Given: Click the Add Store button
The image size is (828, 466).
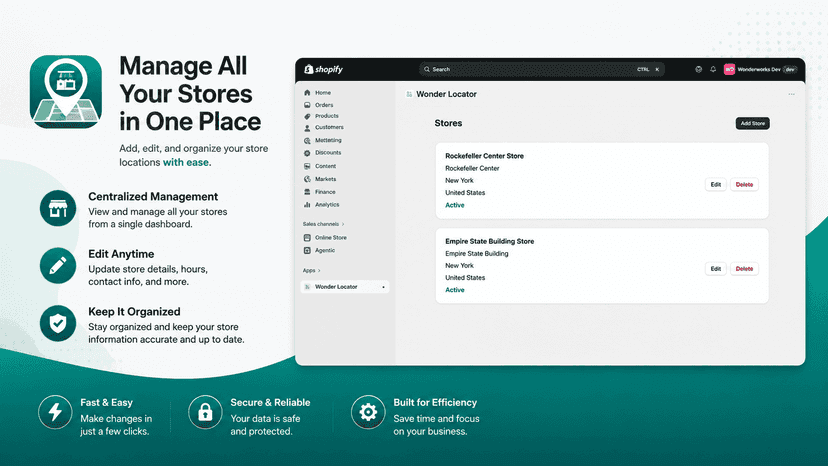Looking at the screenshot, I should tap(752, 123).
